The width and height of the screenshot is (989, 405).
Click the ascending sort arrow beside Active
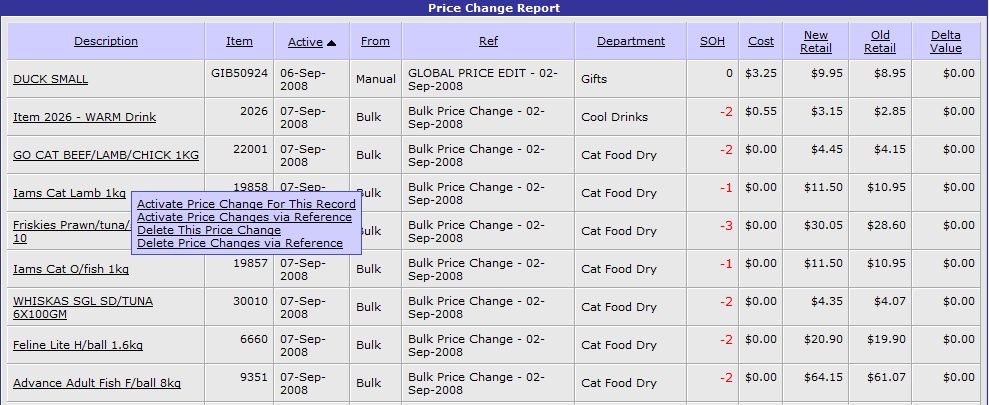click(331, 43)
